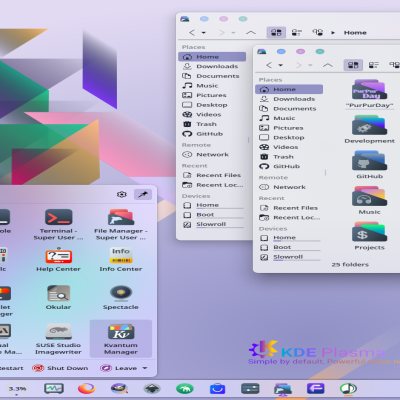Select Documents in back Dolphin window Places

pos(212,76)
